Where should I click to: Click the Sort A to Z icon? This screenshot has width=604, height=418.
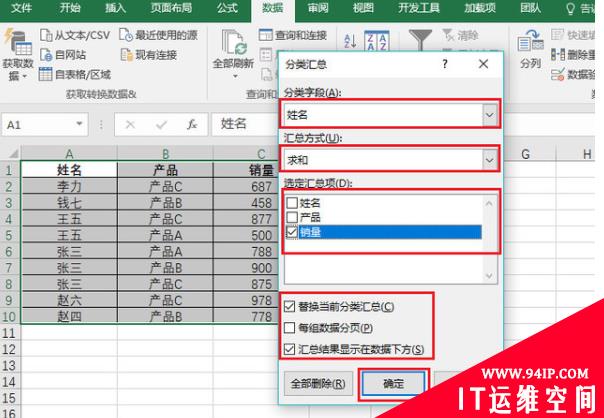click(350, 41)
